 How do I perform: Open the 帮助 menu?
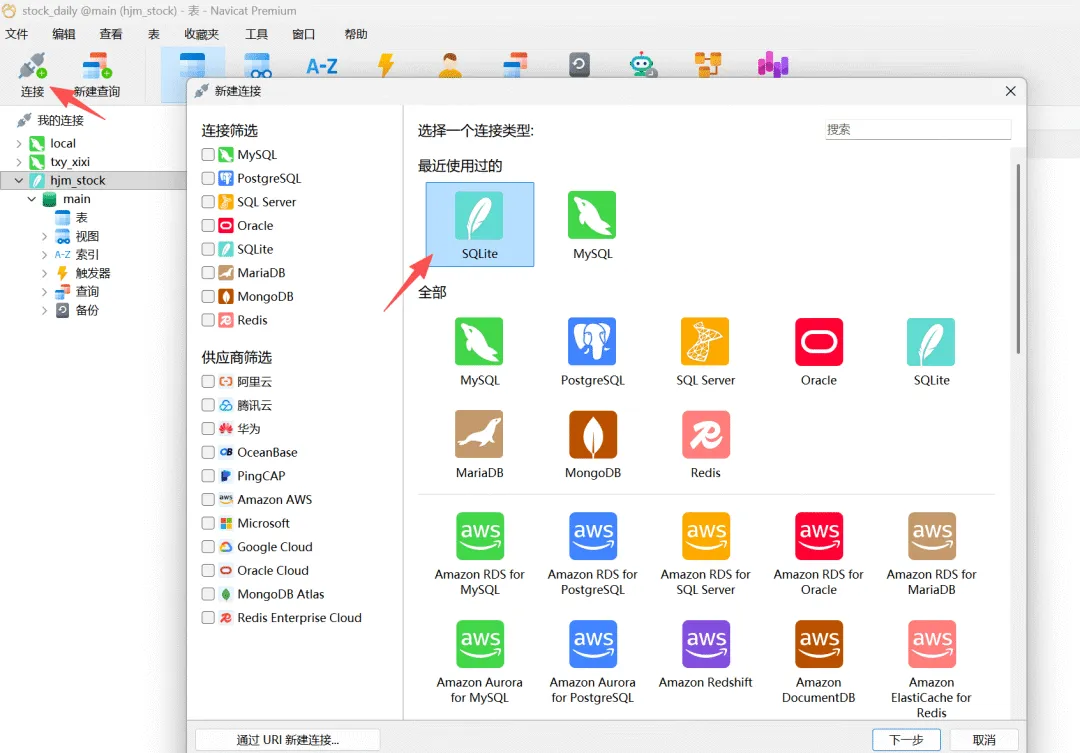point(355,34)
